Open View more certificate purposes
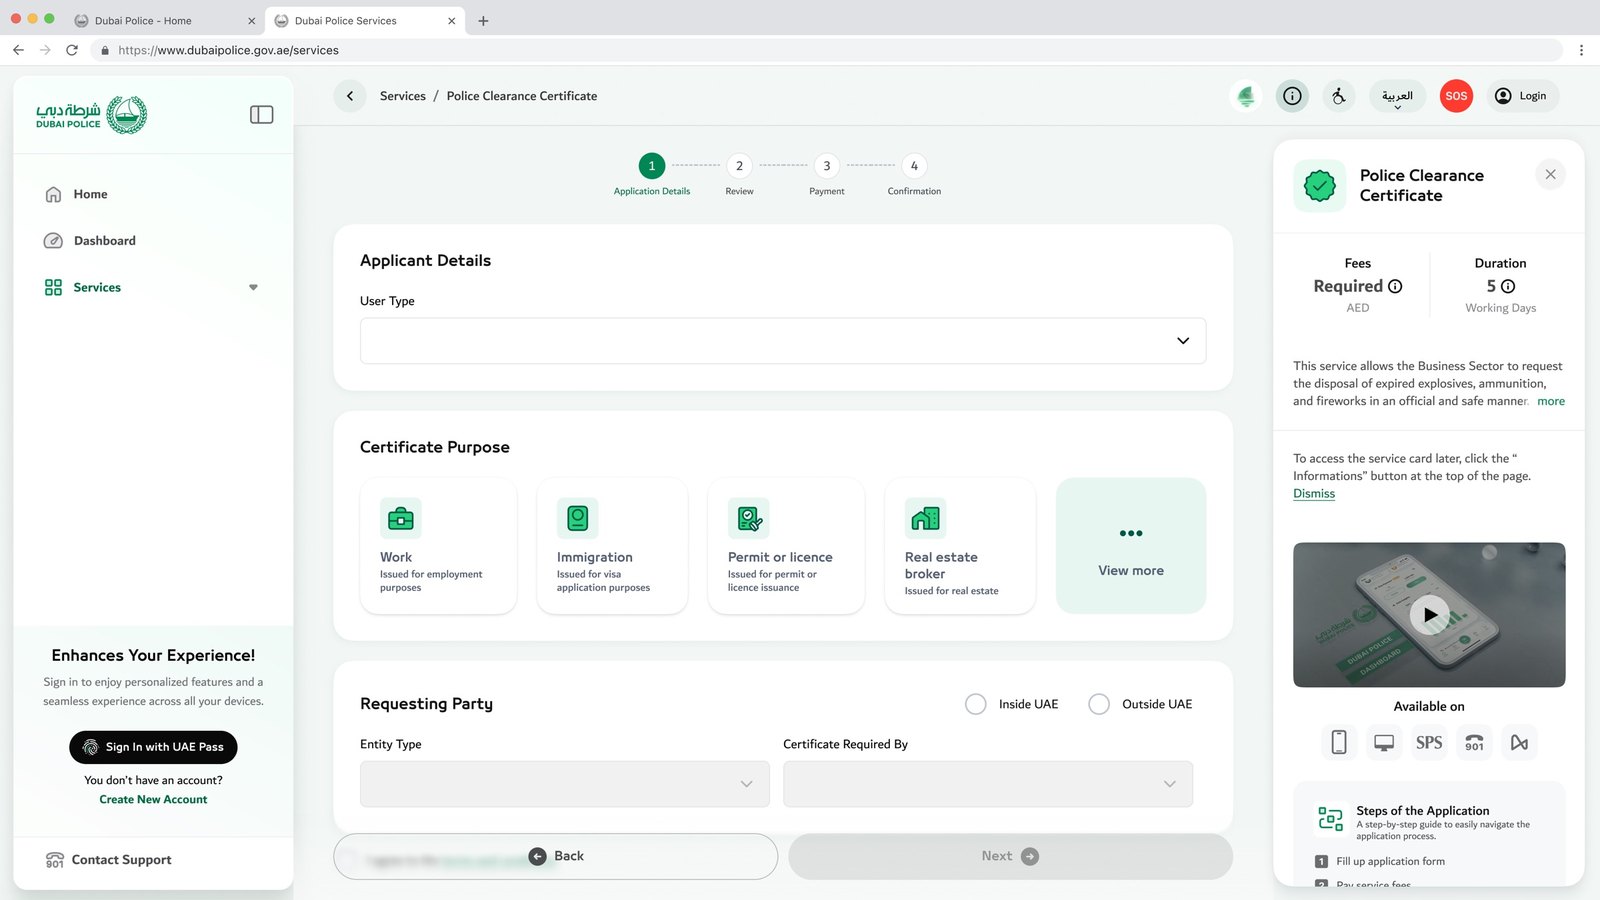1600x900 pixels. 1131,546
